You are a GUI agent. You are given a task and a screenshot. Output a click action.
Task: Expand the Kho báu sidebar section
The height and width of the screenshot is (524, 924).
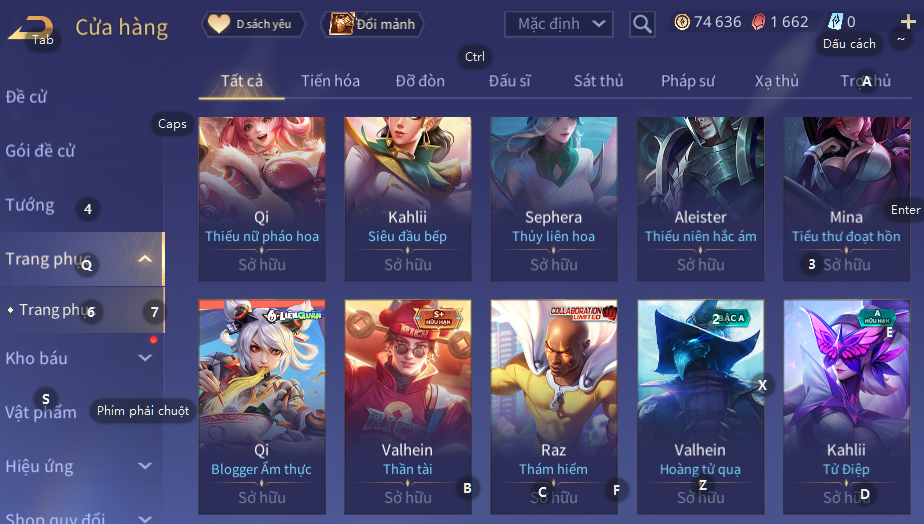tap(145, 358)
